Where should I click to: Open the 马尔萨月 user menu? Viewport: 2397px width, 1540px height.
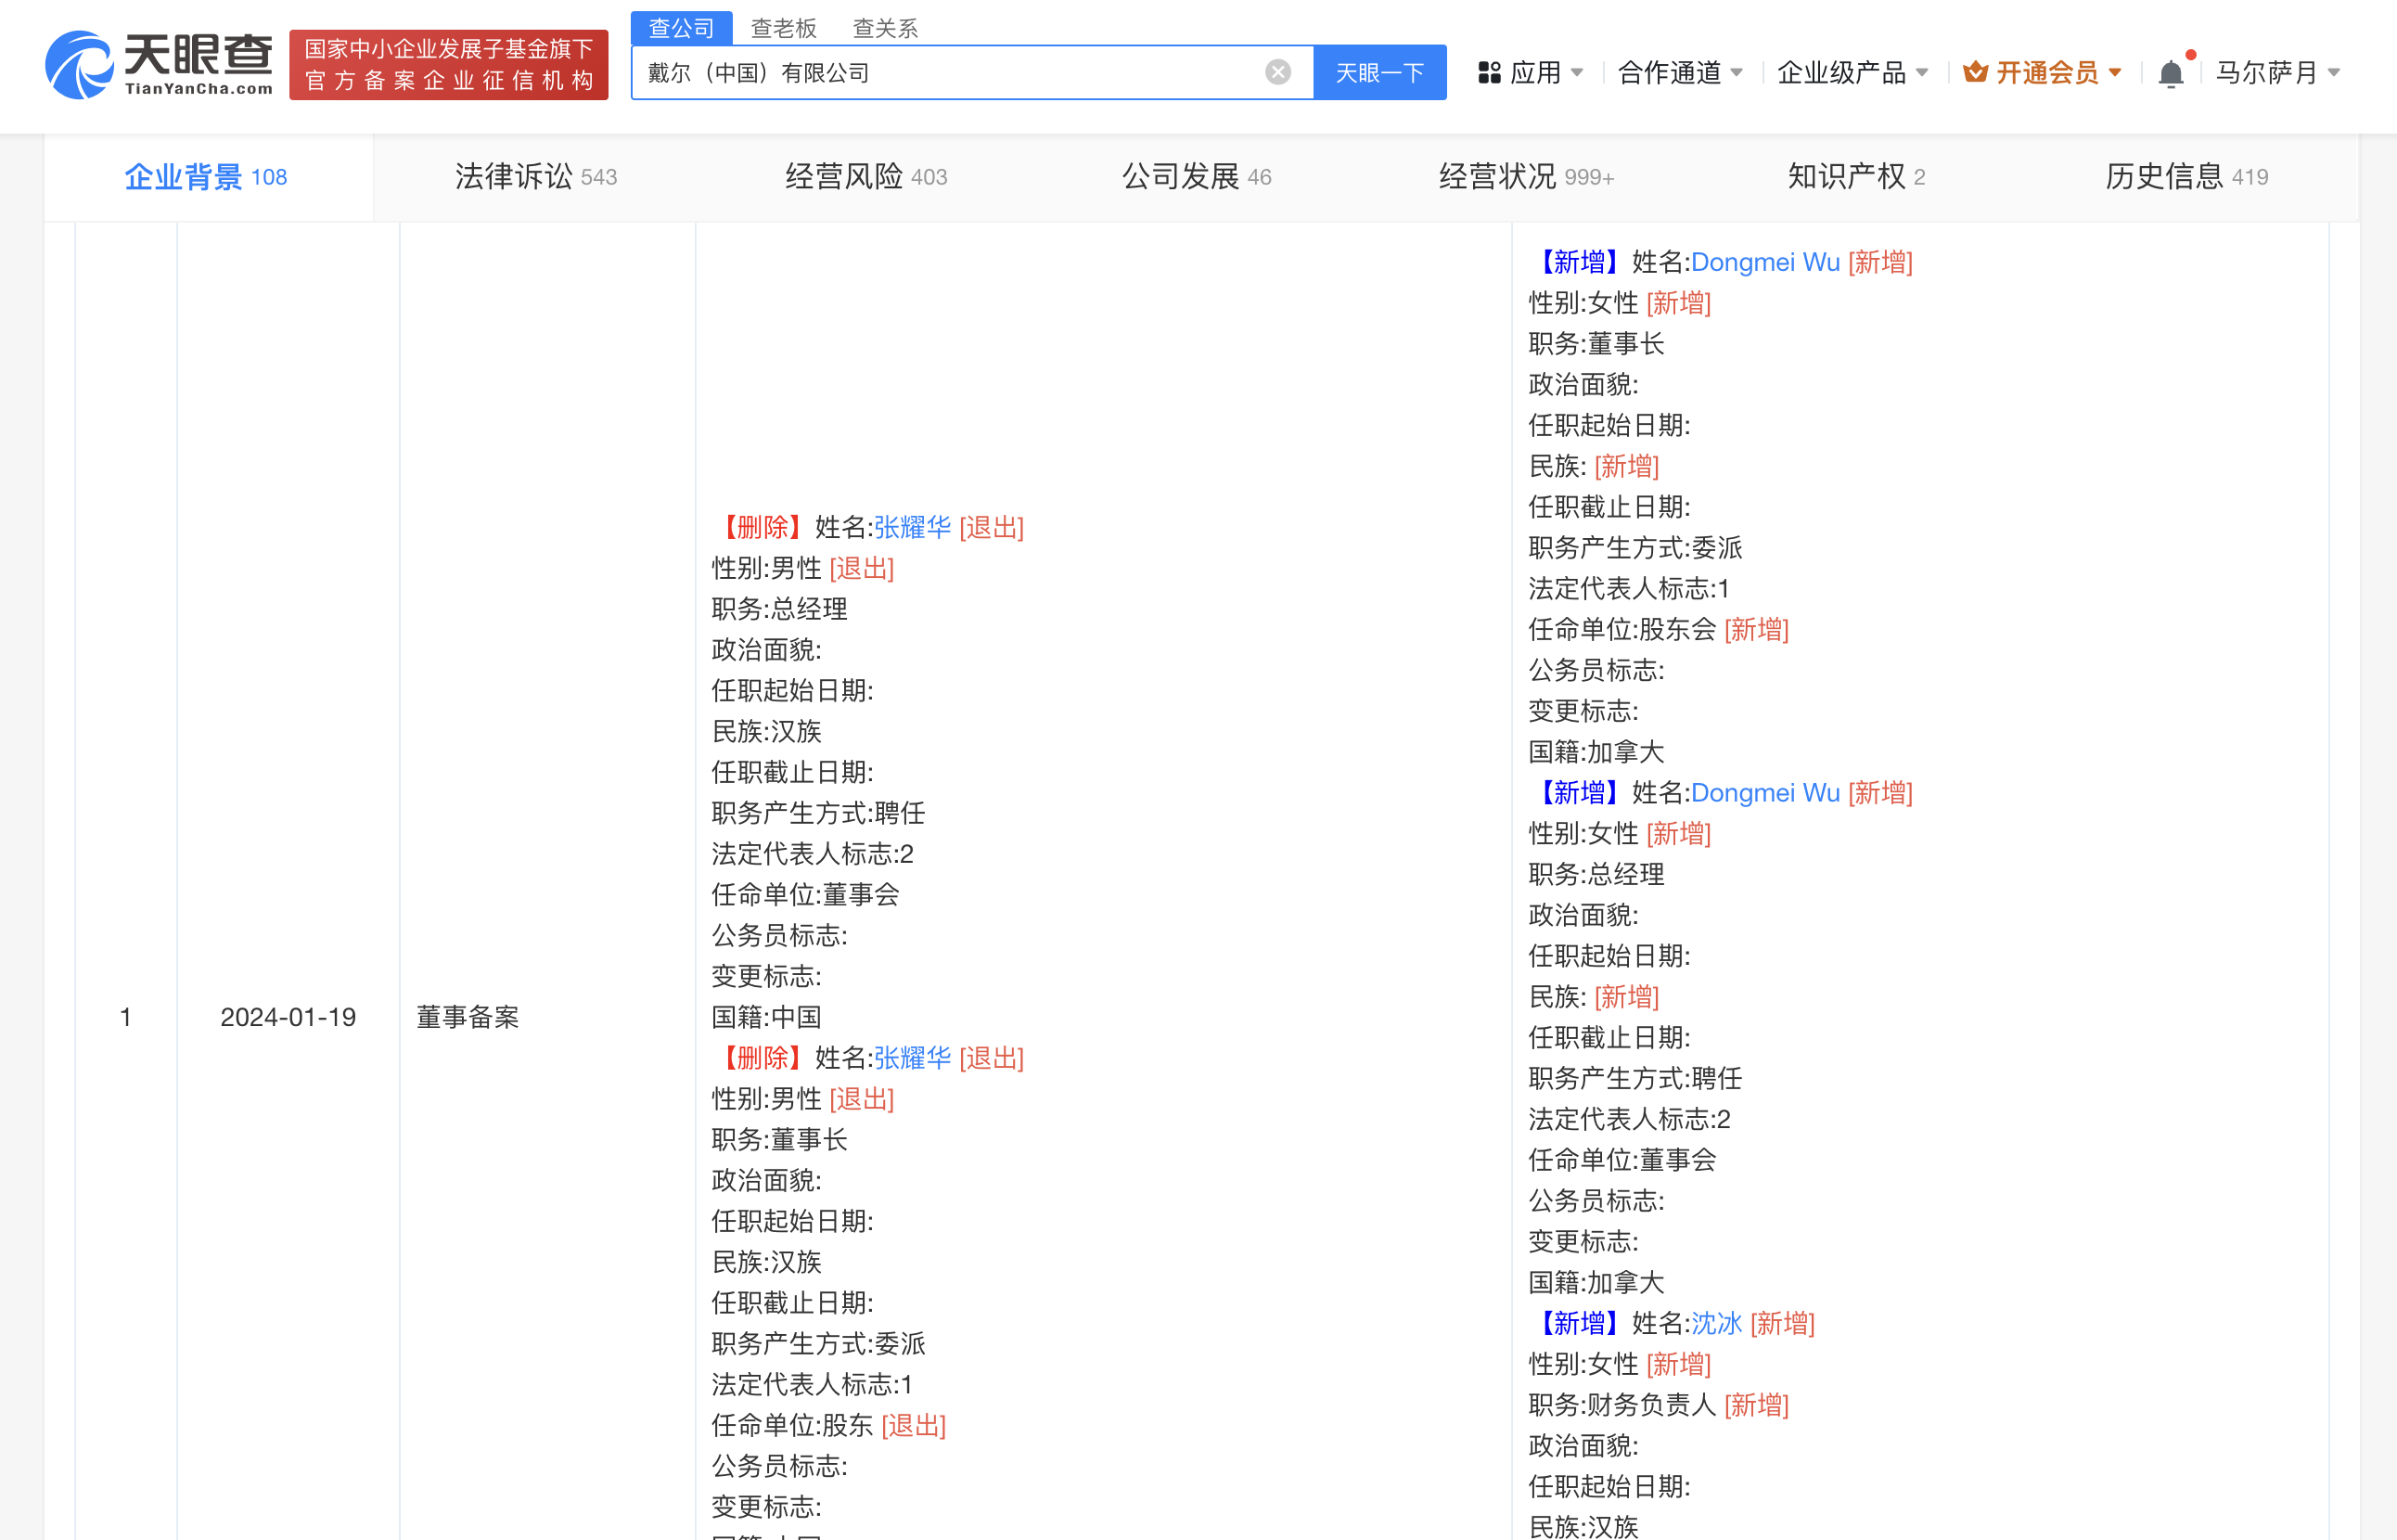click(x=2278, y=73)
